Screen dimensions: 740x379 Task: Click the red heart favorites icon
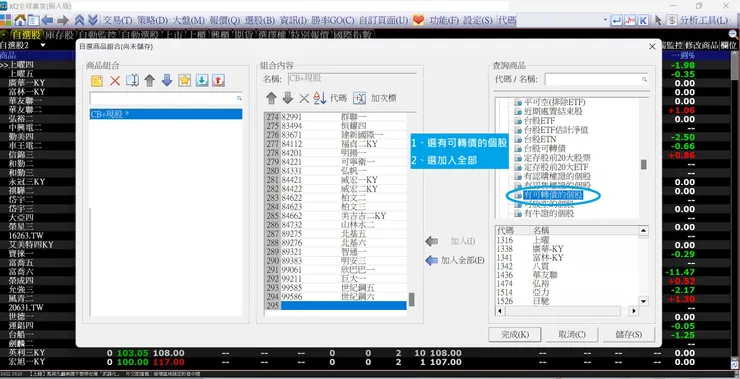click(x=418, y=20)
